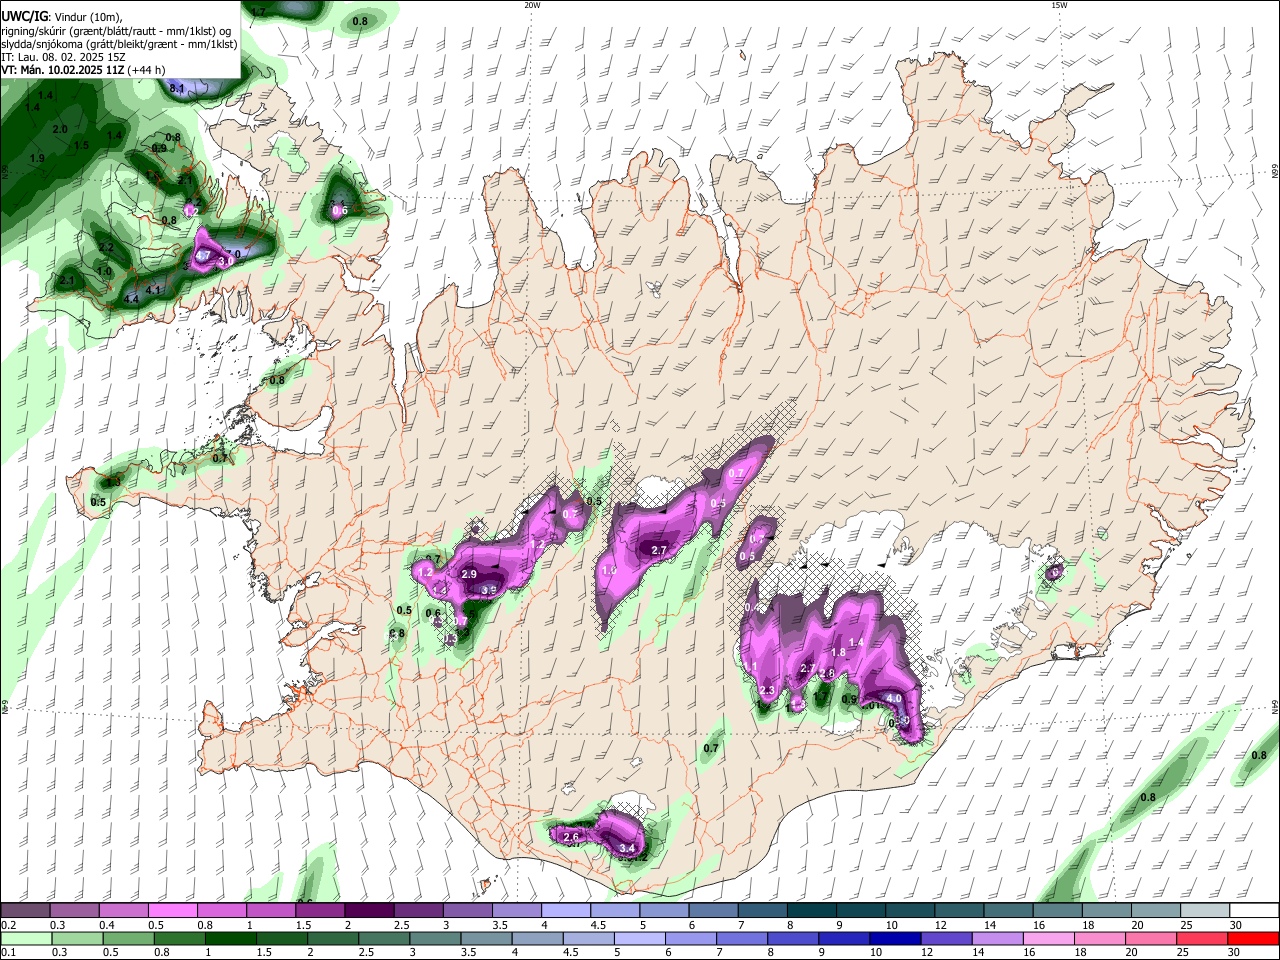Click the '0.1' label in the lower legend
Screen dimensions: 1280x960
click(8, 952)
